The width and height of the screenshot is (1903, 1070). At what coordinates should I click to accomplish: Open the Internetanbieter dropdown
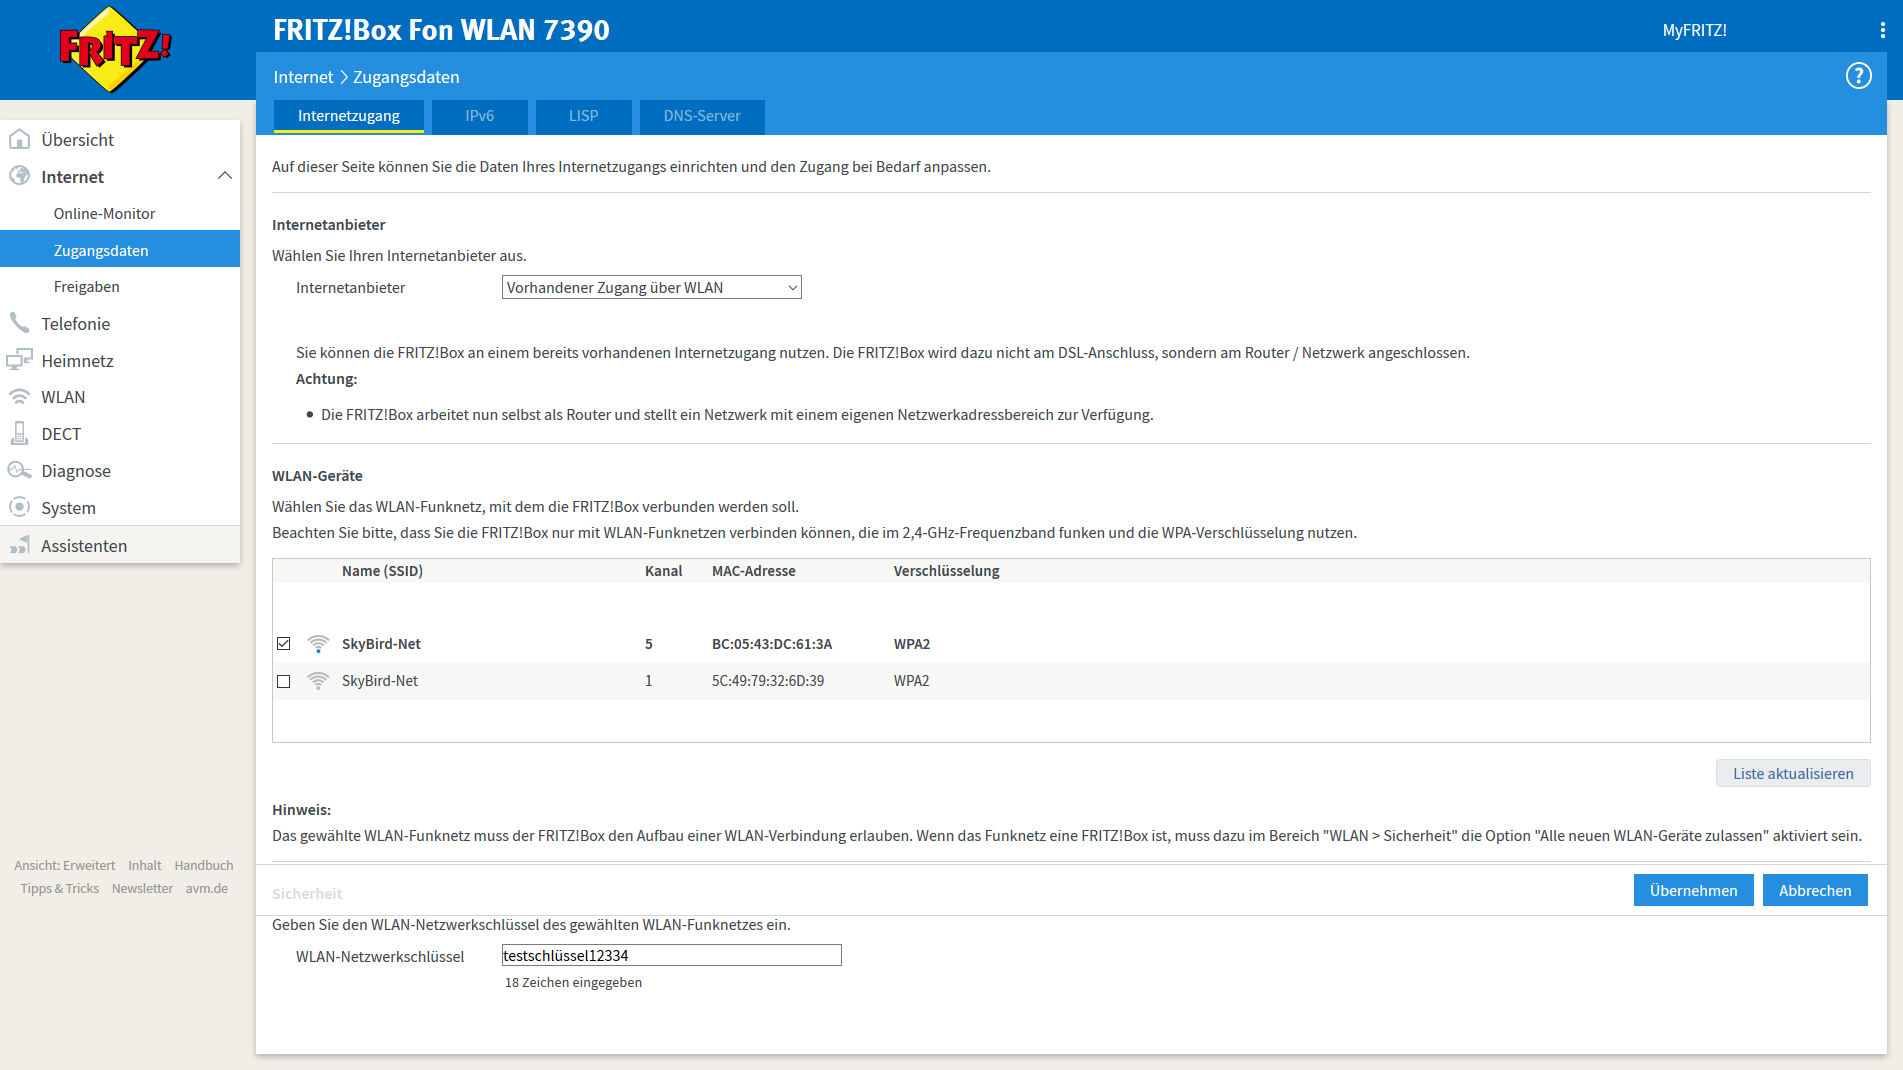(x=651, y=287)
